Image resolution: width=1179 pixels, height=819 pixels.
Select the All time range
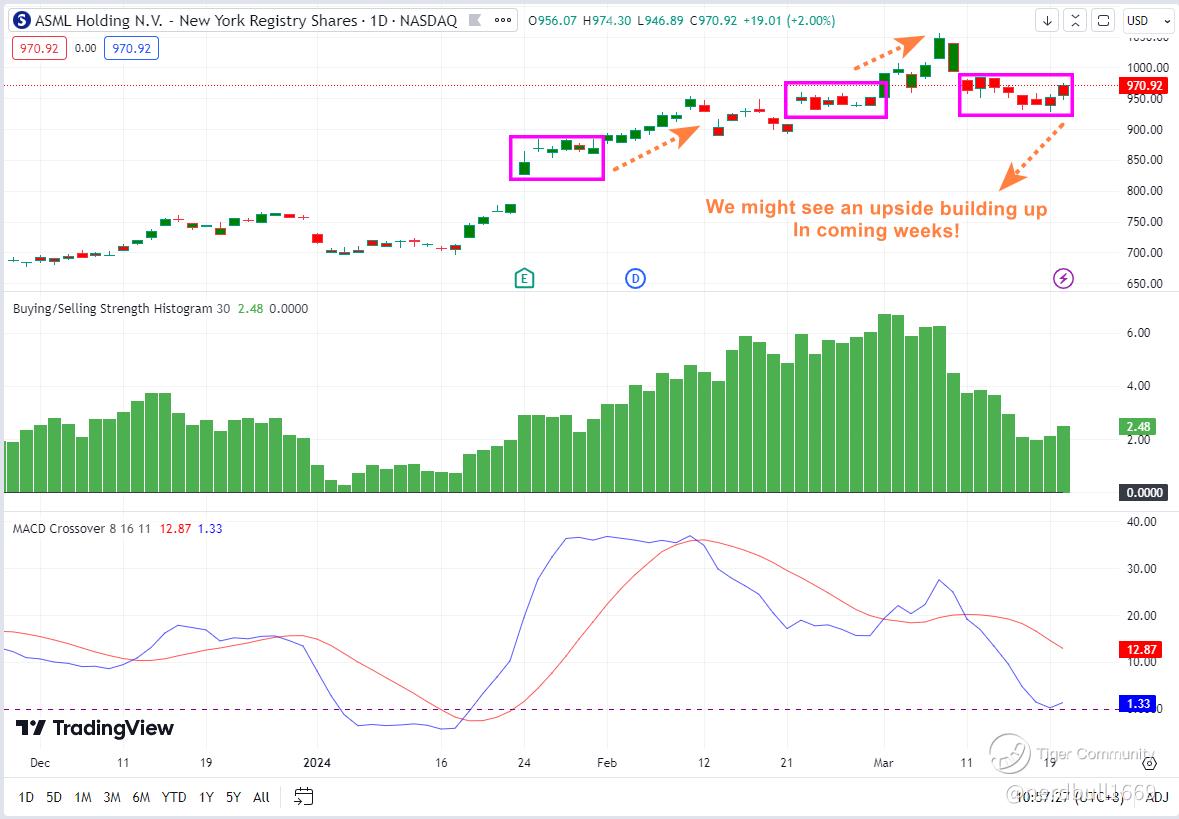[261, 797]
